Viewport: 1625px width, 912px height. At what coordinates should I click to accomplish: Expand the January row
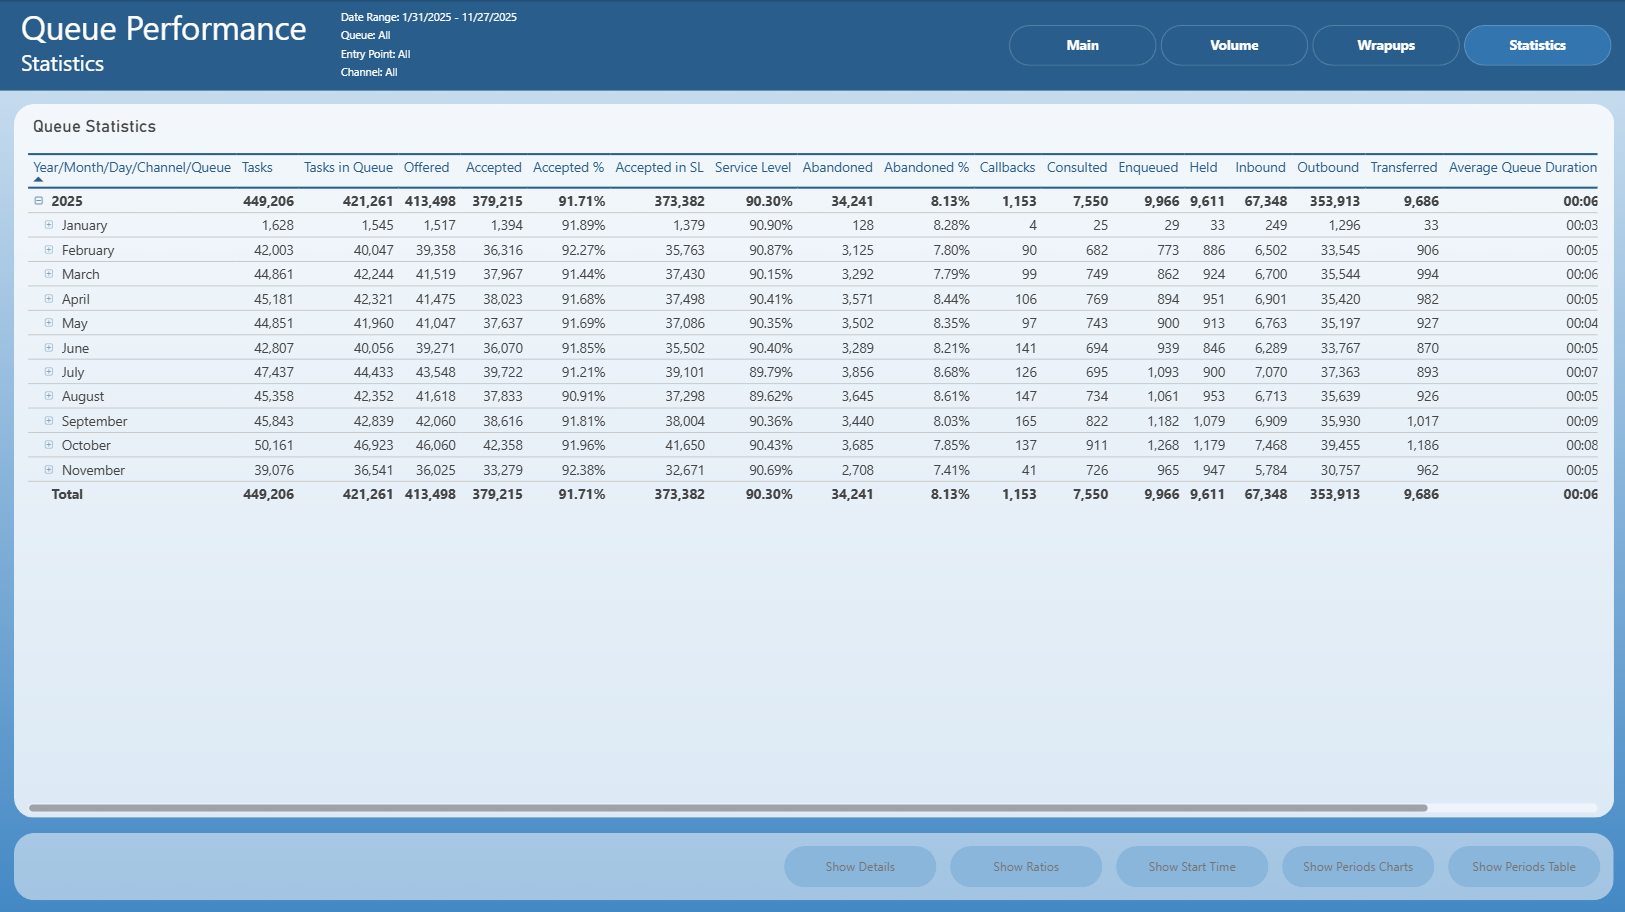tap(48, 225)
